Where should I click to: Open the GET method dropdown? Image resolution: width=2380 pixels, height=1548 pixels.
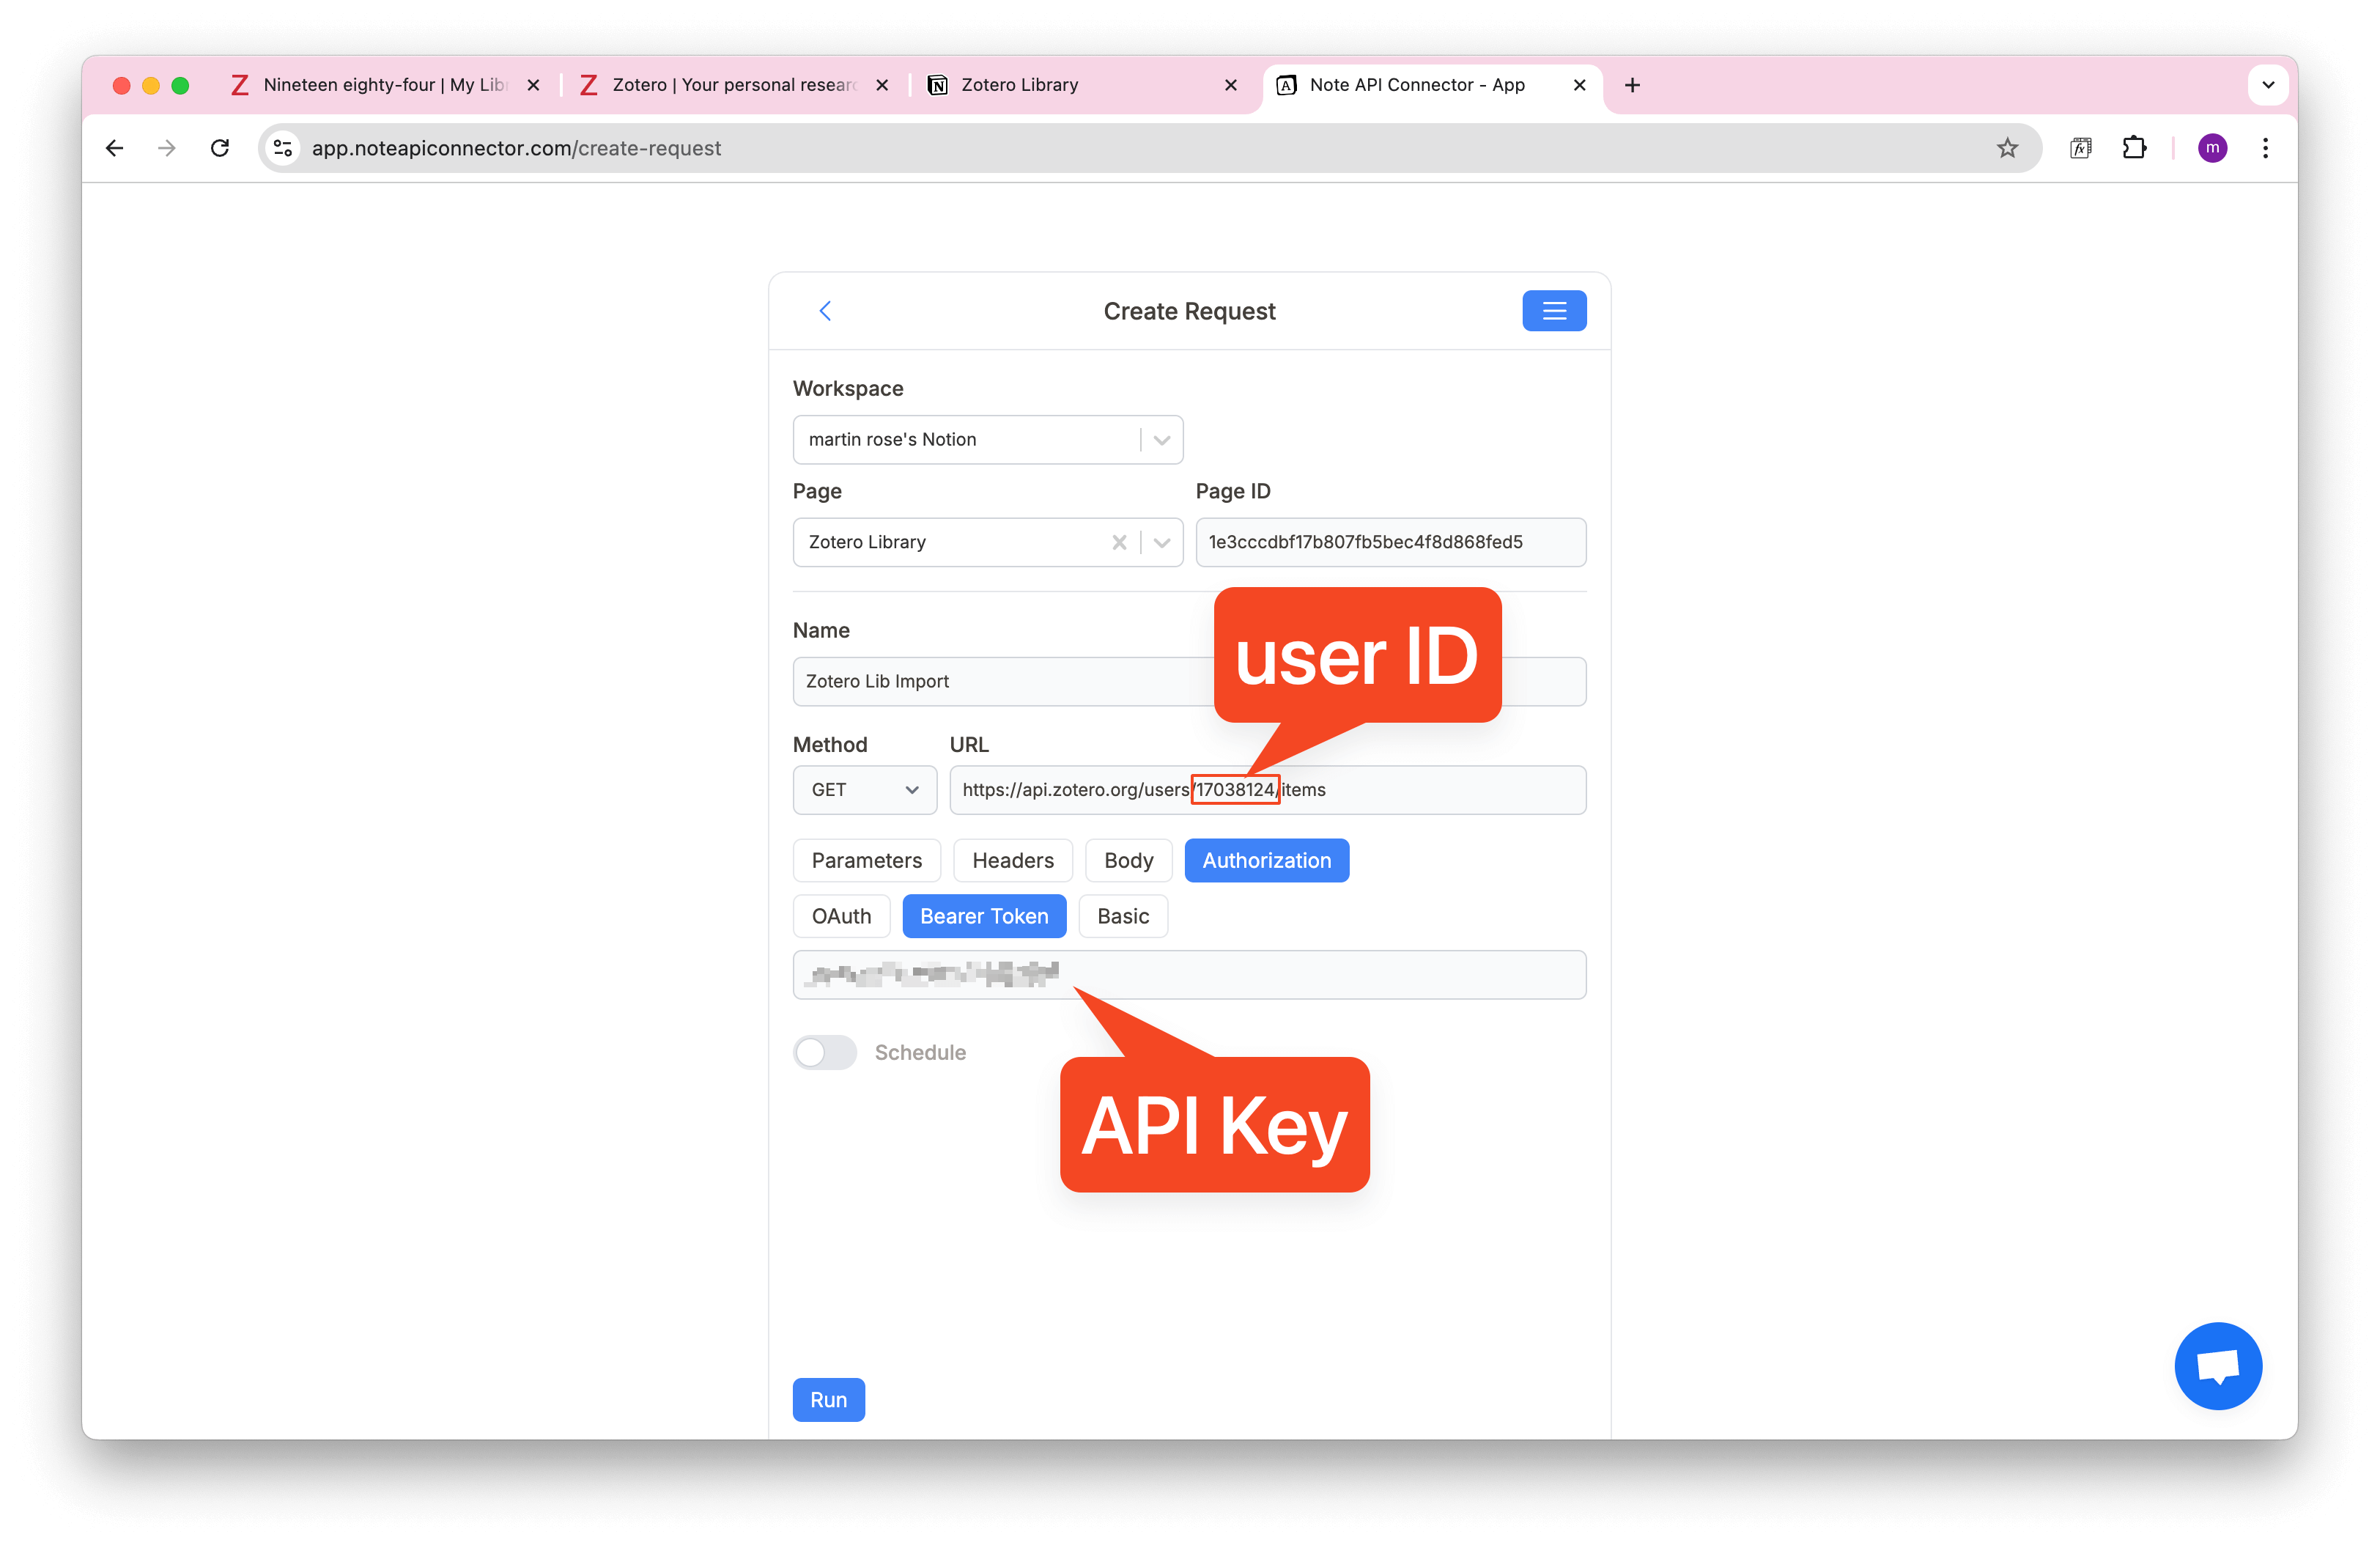[x=864, y=790]
